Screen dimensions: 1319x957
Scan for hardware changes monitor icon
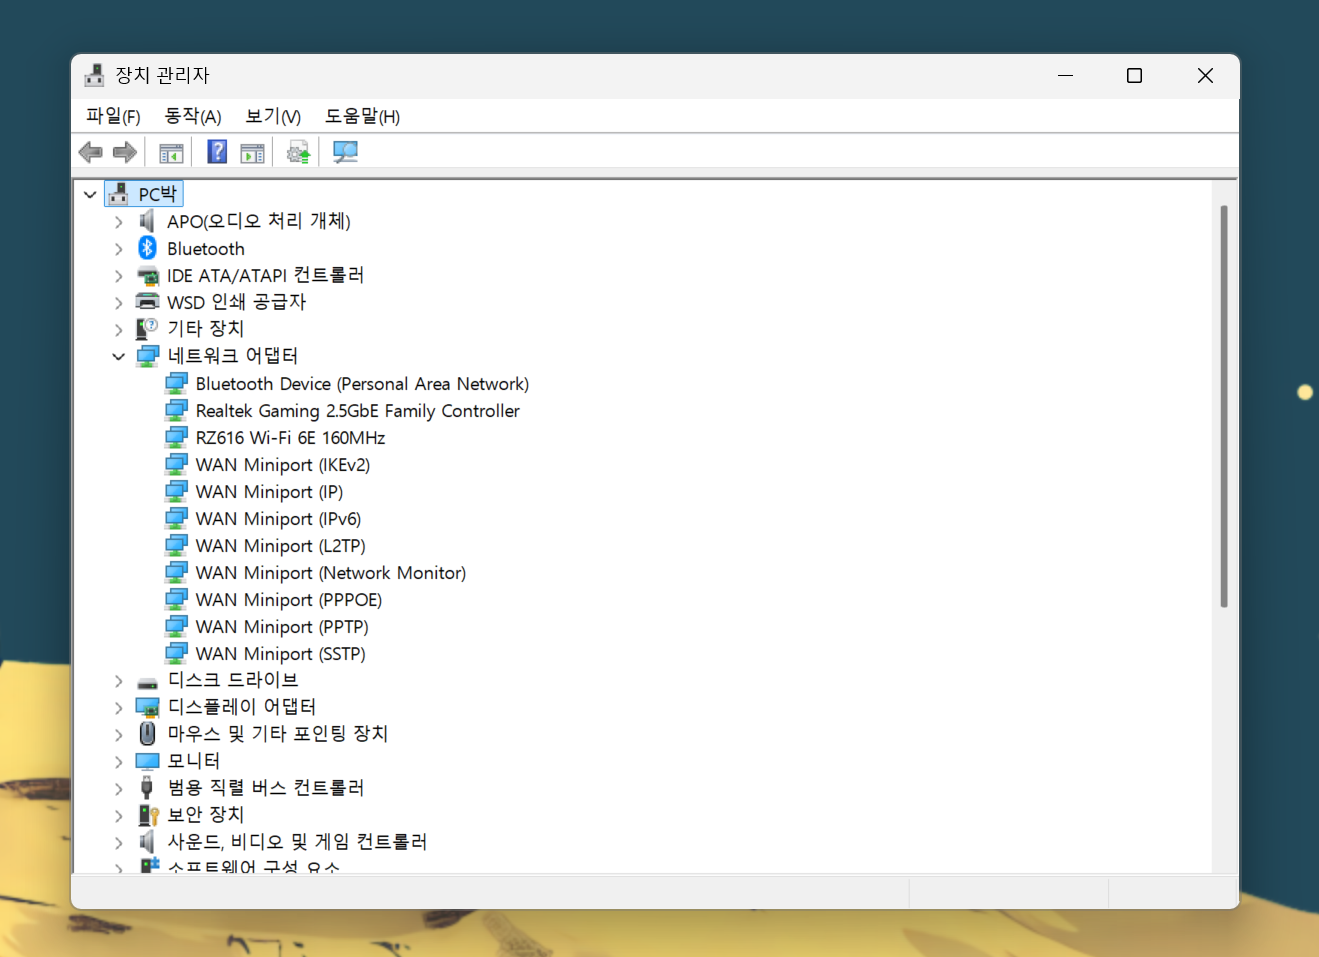point(345,152)
